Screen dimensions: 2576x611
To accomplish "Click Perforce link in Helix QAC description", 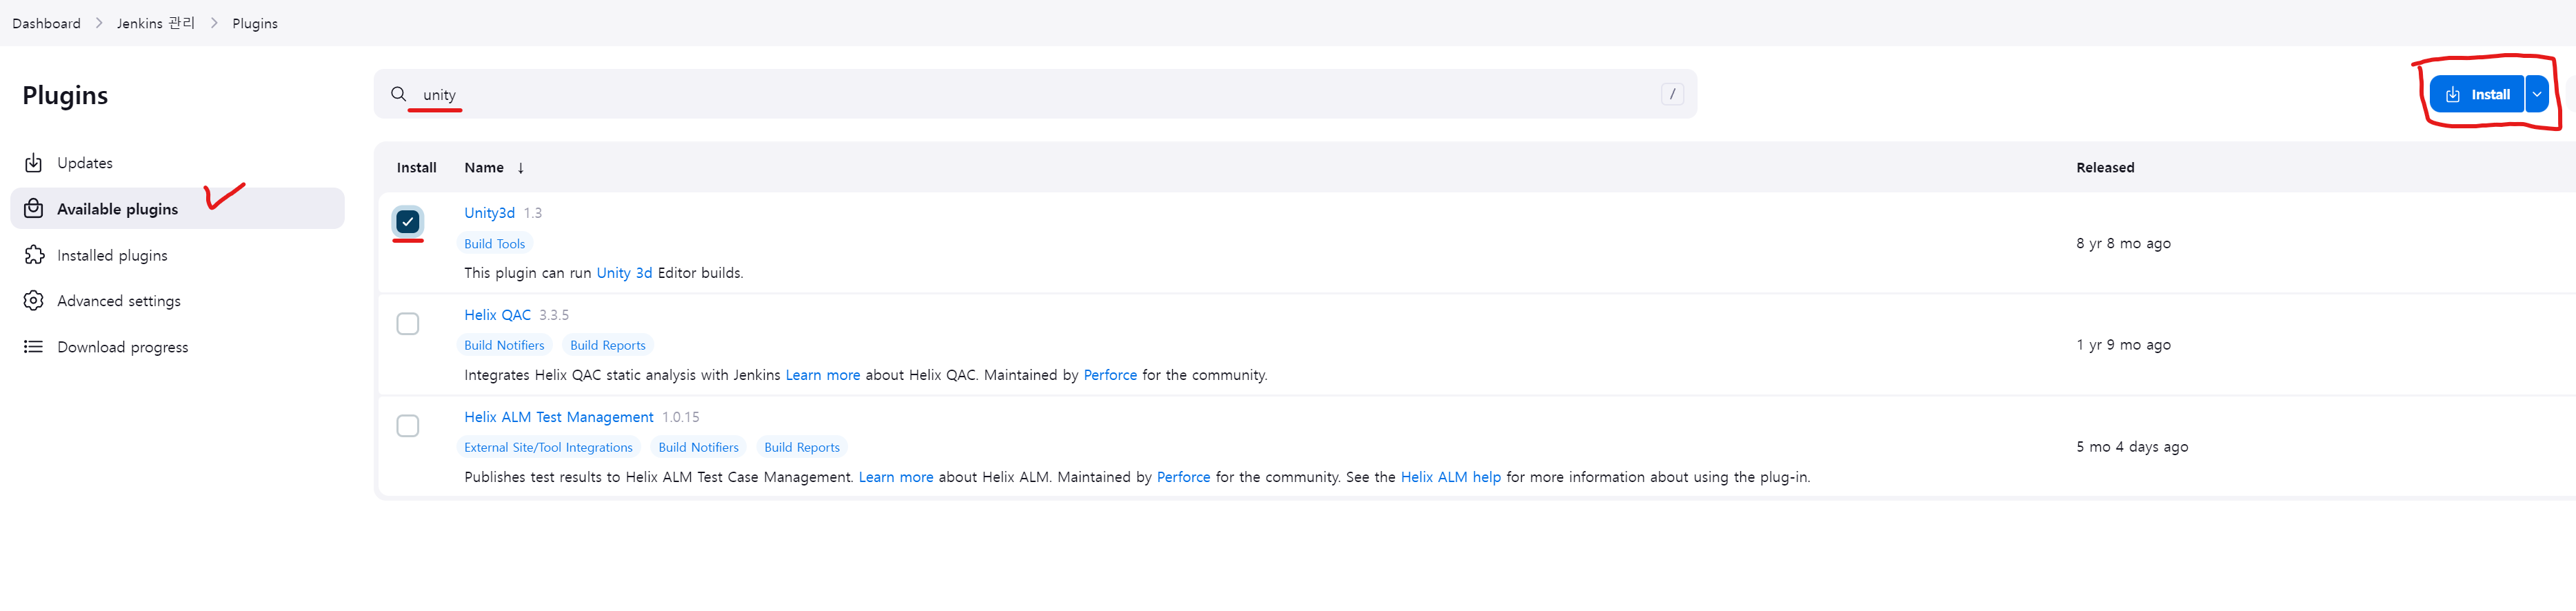I will [1110, 375].
